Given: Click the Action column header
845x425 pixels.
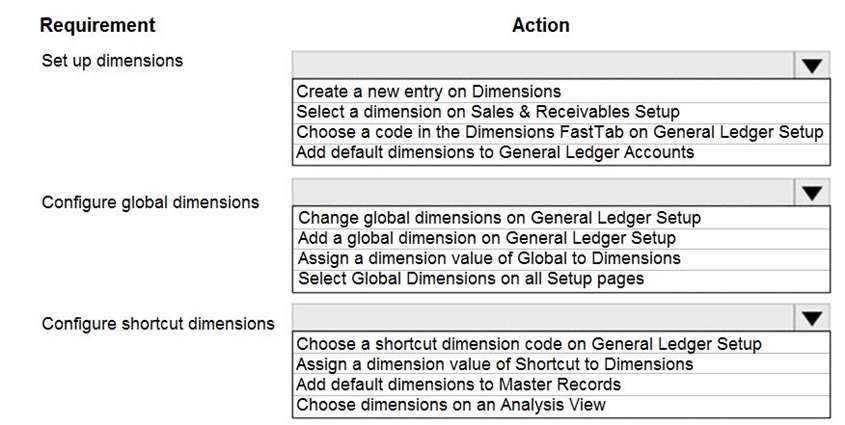Looking at the screenshot, I should [541, 25].
